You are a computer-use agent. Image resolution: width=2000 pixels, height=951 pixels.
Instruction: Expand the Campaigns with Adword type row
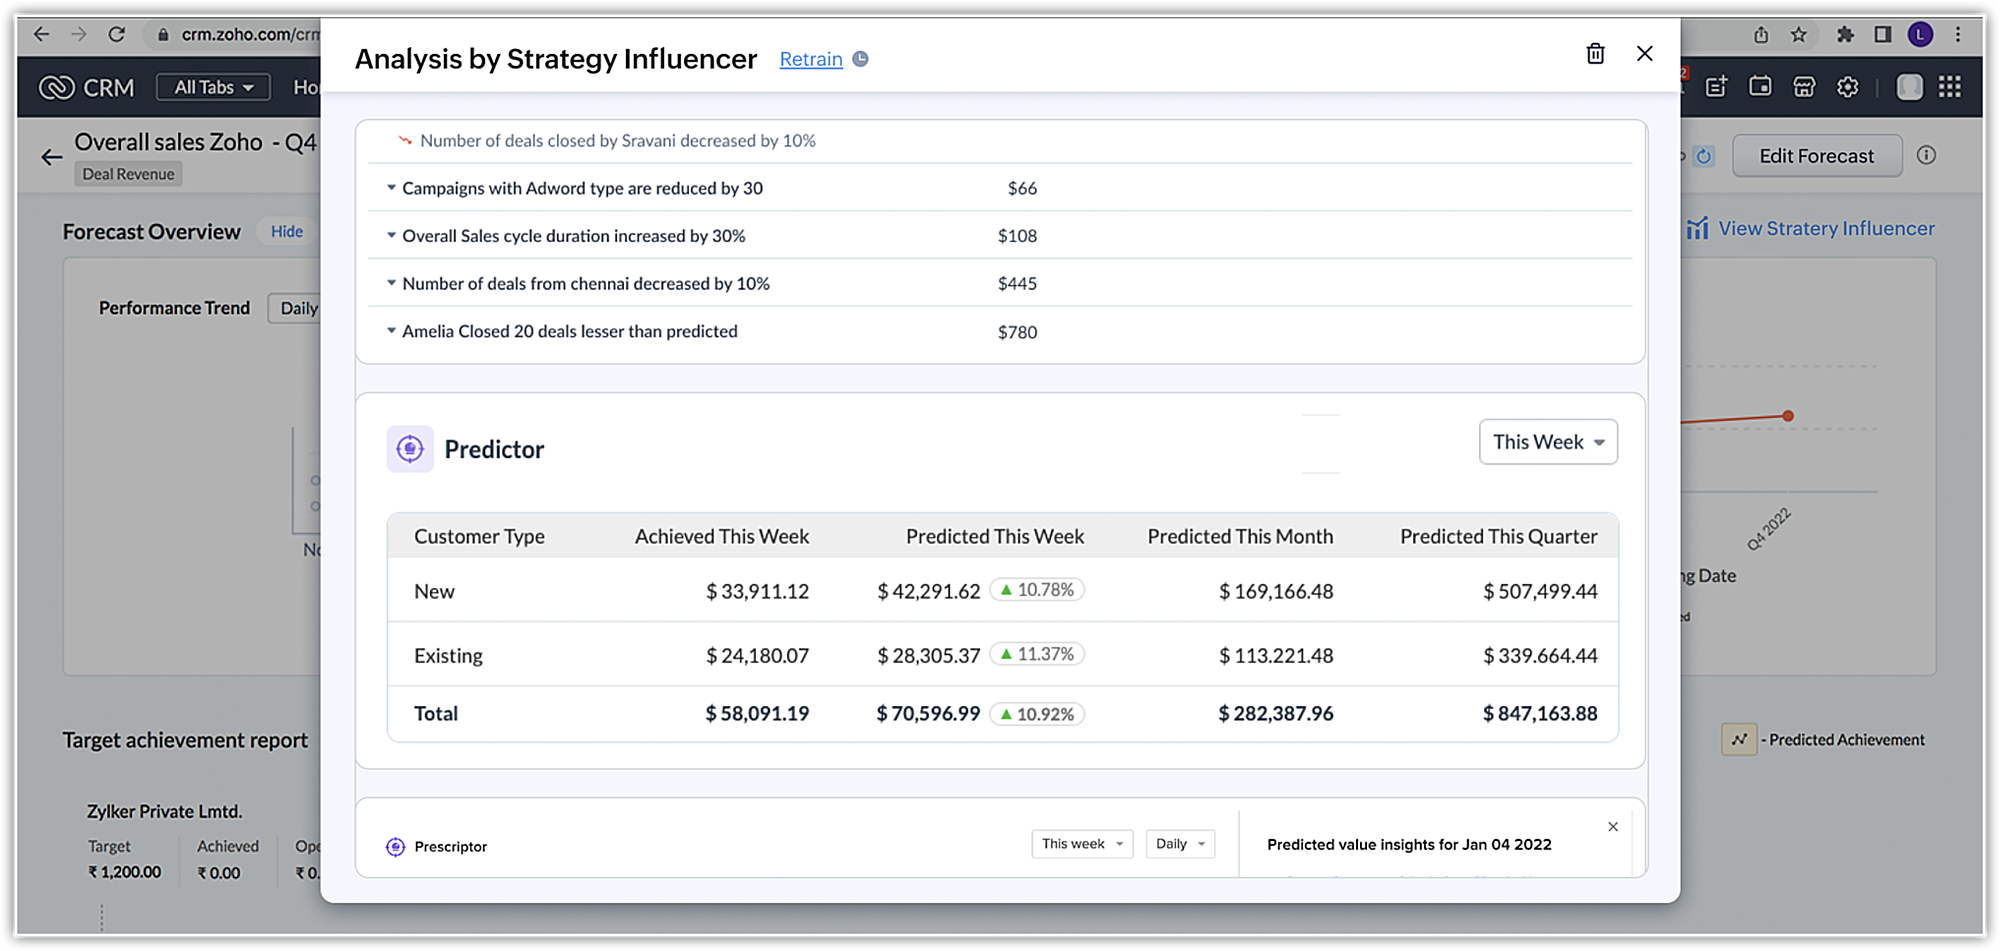(x=391, y=188)
